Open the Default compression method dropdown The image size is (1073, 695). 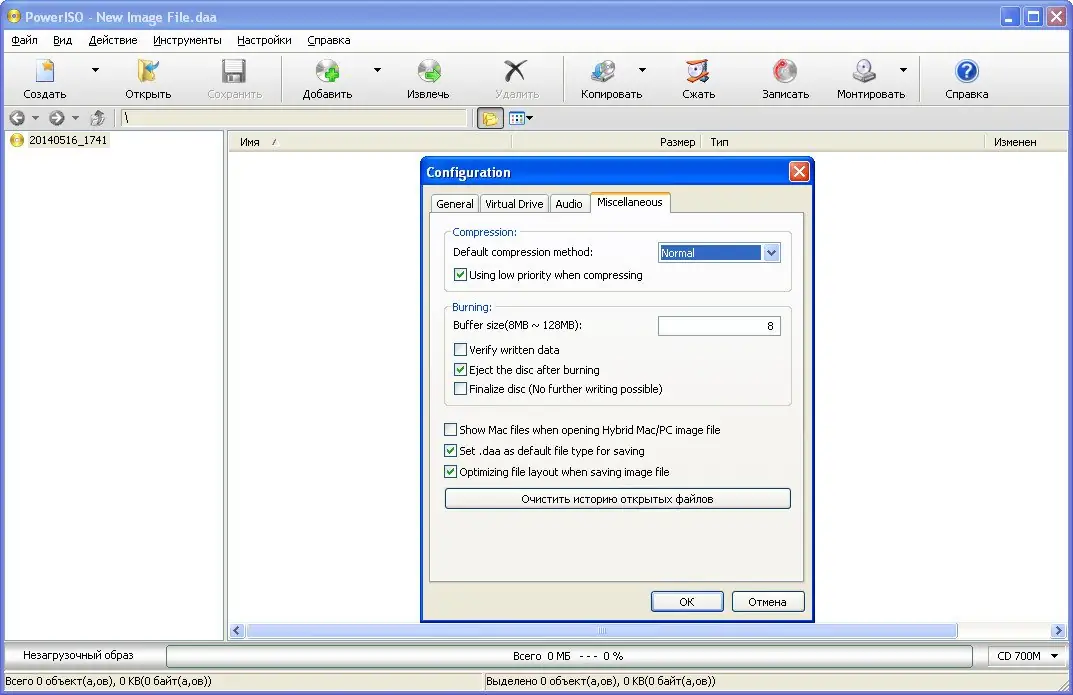click(771, 252)
